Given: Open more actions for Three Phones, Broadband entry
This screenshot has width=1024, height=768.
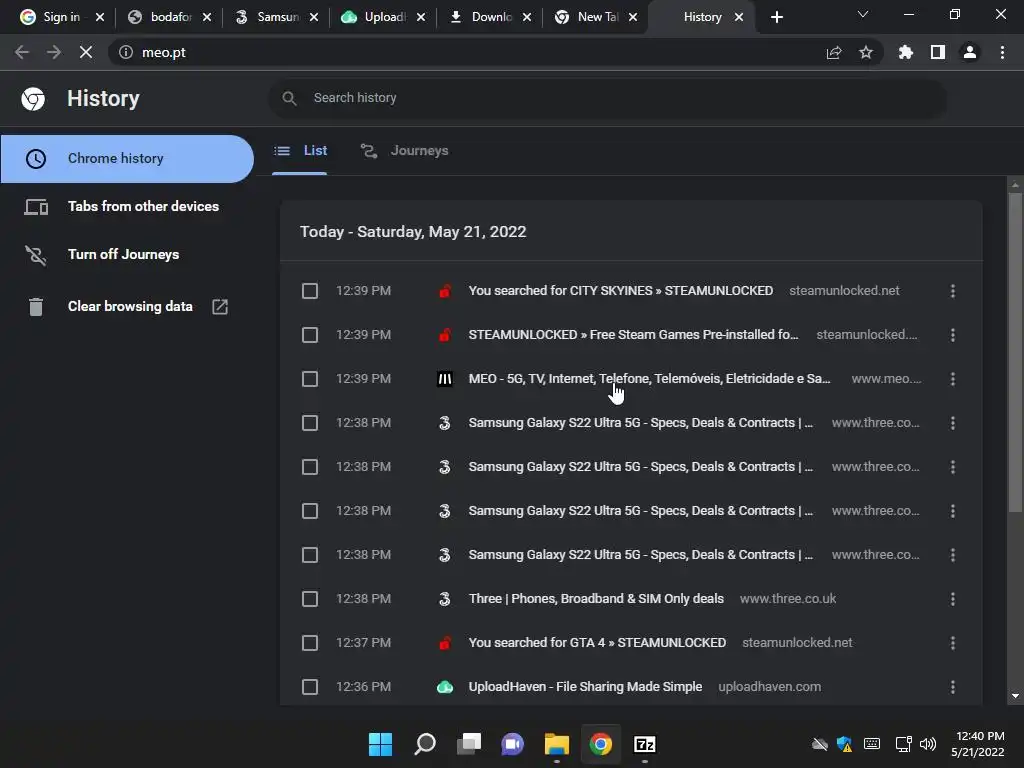Looking at the screenshot, I should tap(953, 599).
